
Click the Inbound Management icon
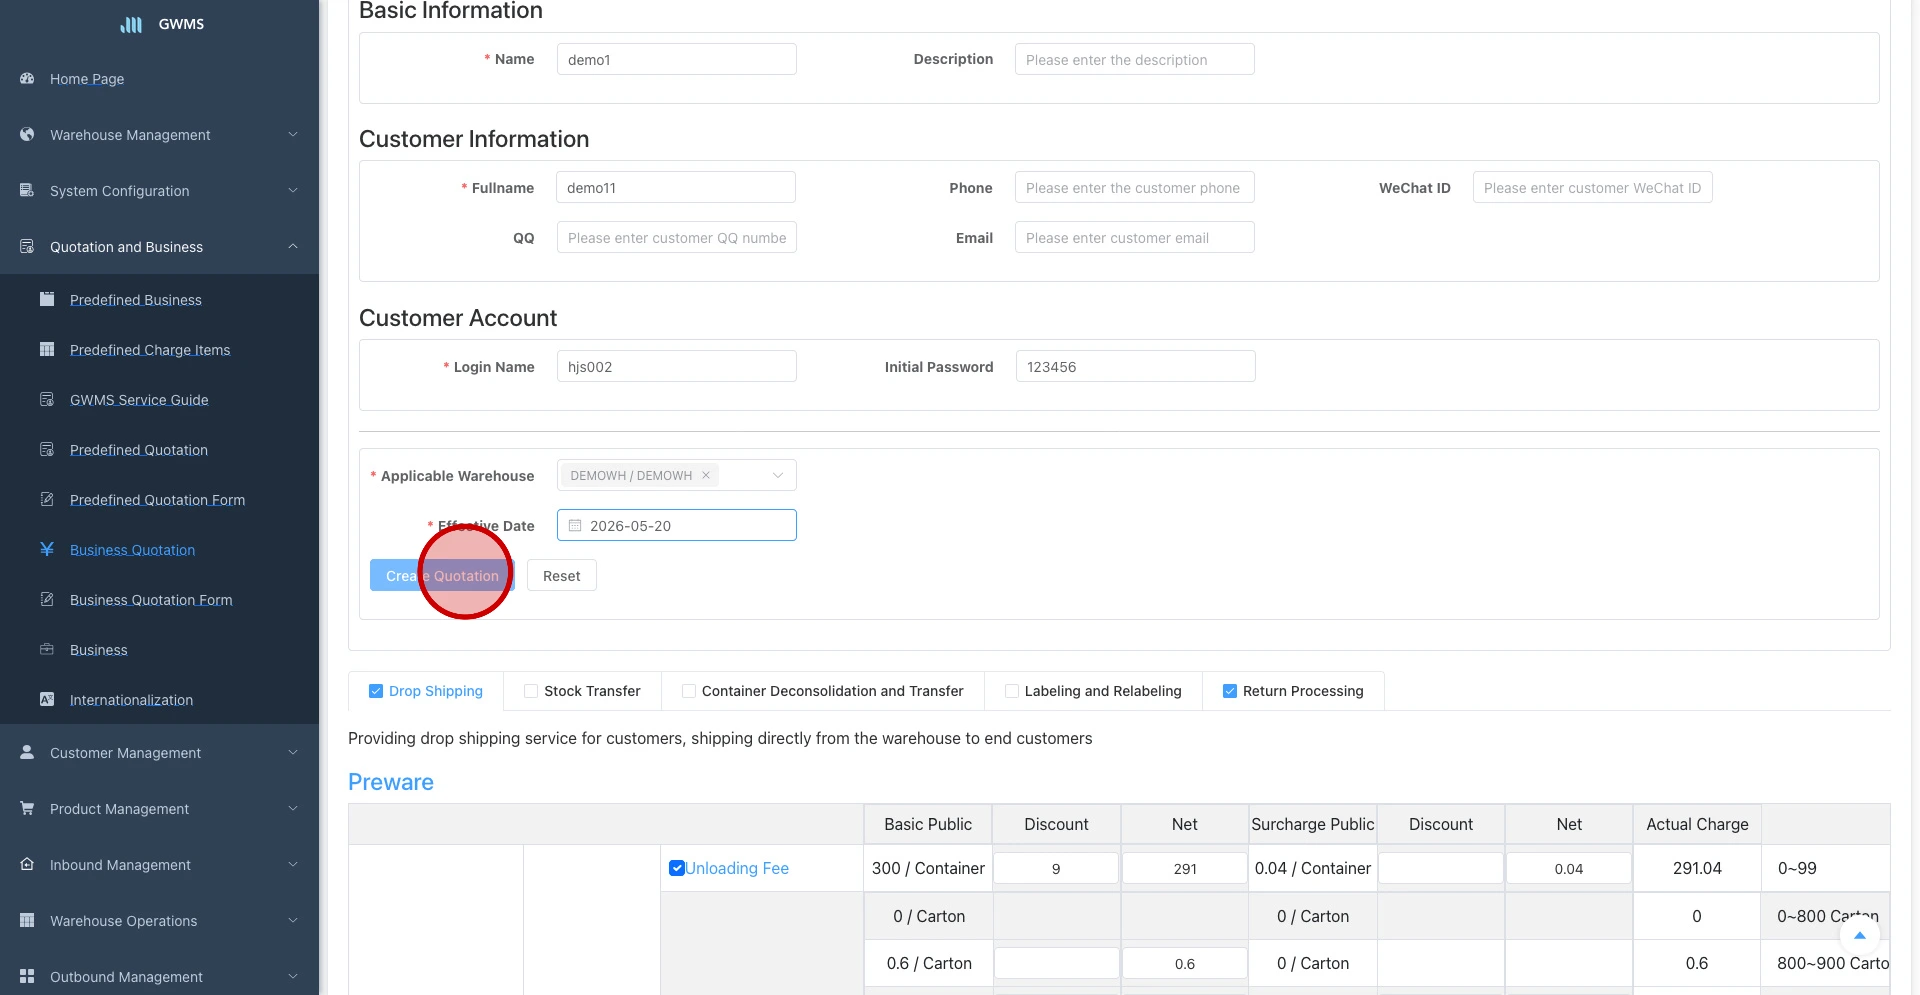pyautogui.click(x=27, y=864)
